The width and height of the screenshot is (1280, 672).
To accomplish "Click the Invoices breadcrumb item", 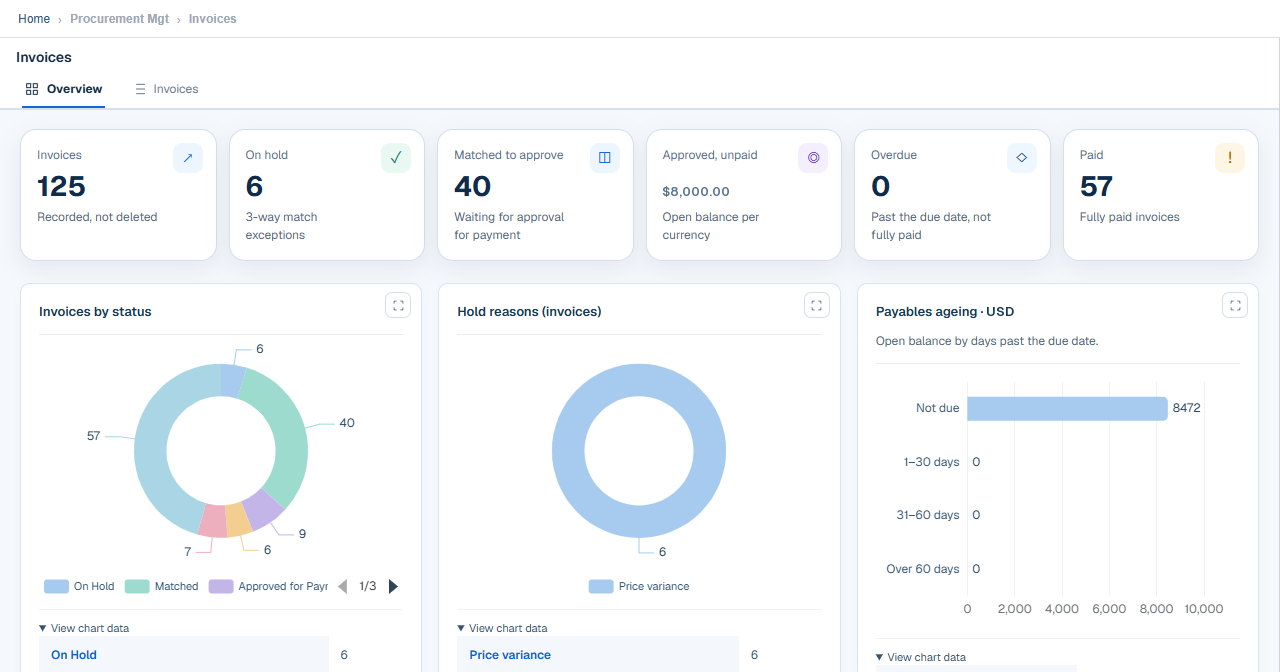I will pyautogui.click(x=213, y=19).
